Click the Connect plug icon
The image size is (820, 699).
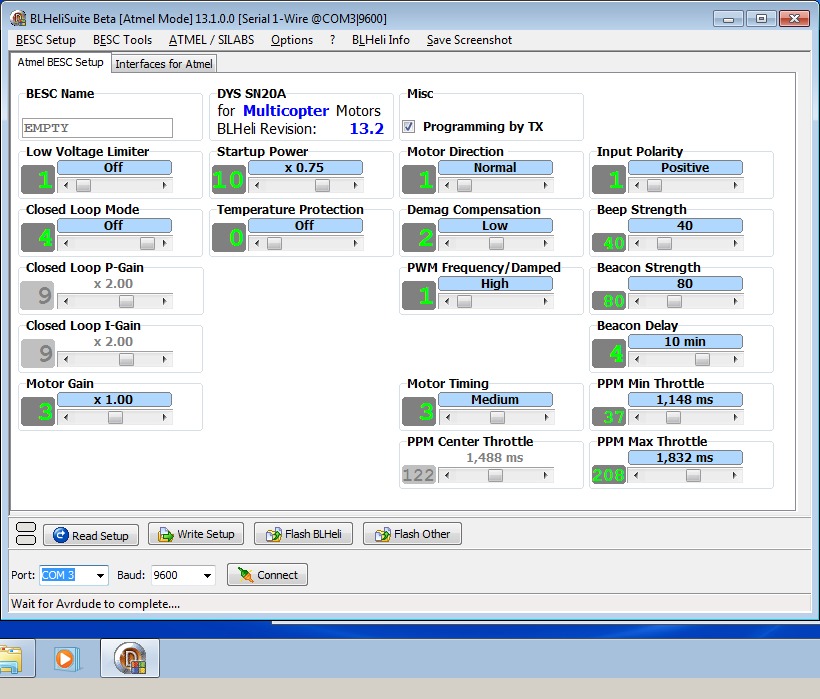[245, 575]
